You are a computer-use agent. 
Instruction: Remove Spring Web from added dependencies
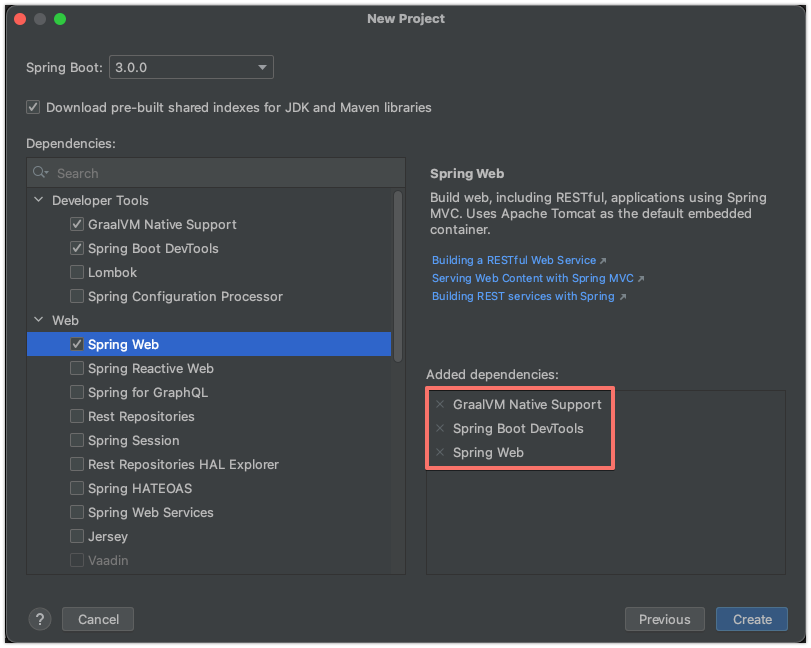pyautogui.click(x=440, y=453)
